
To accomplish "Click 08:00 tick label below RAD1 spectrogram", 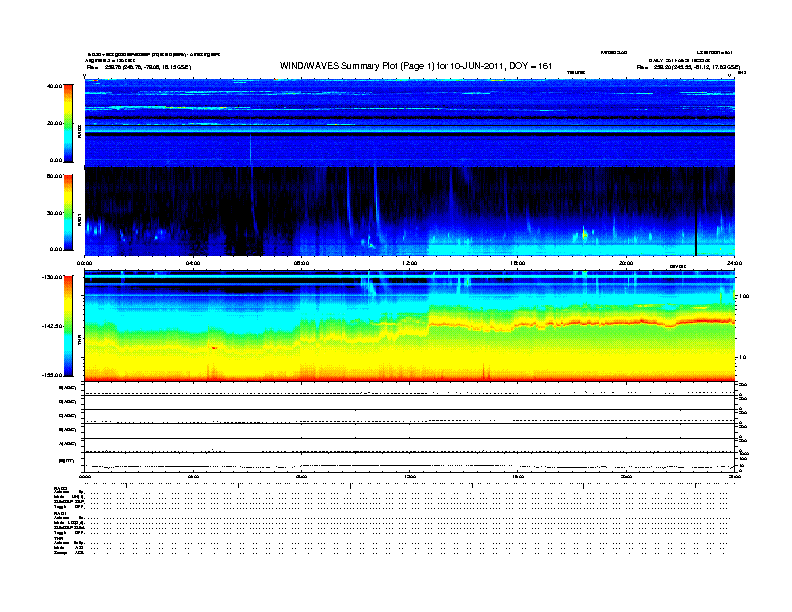I will [302, 263].
